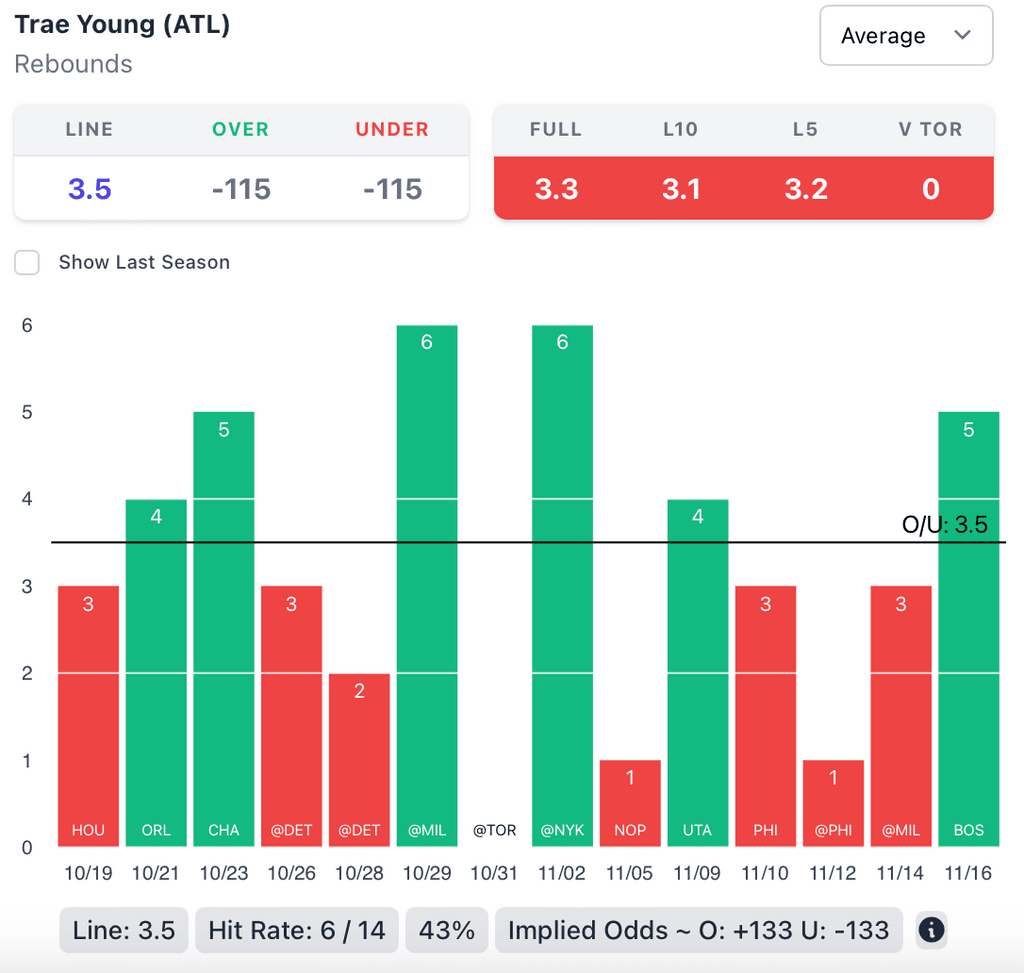This screenshot has width=1024, height=973.
Task: Click the Hit Rate: 6 / 14 badge
Action: (296, 930)
